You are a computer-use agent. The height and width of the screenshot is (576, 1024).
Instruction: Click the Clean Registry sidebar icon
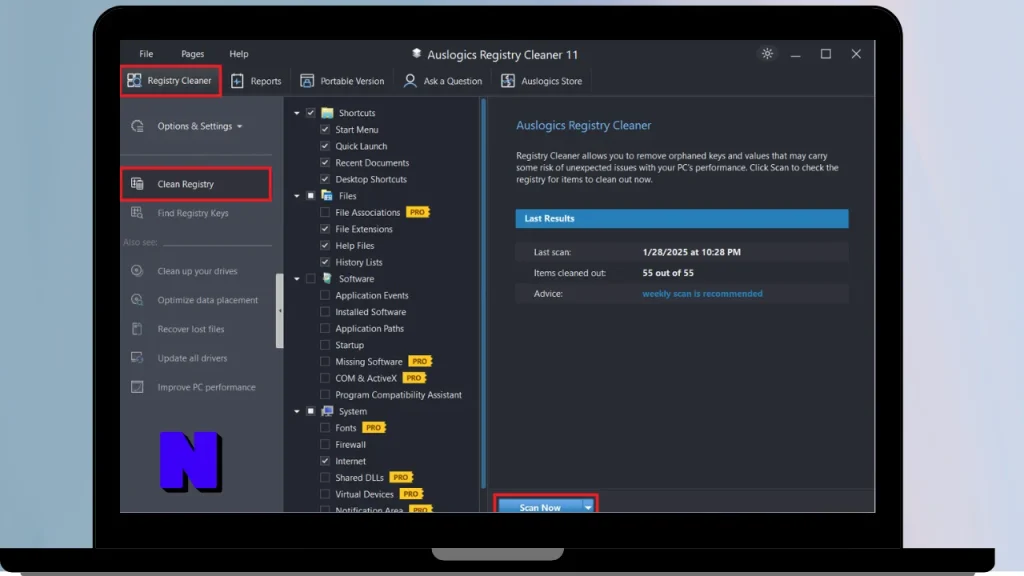(x=137, y=184)
